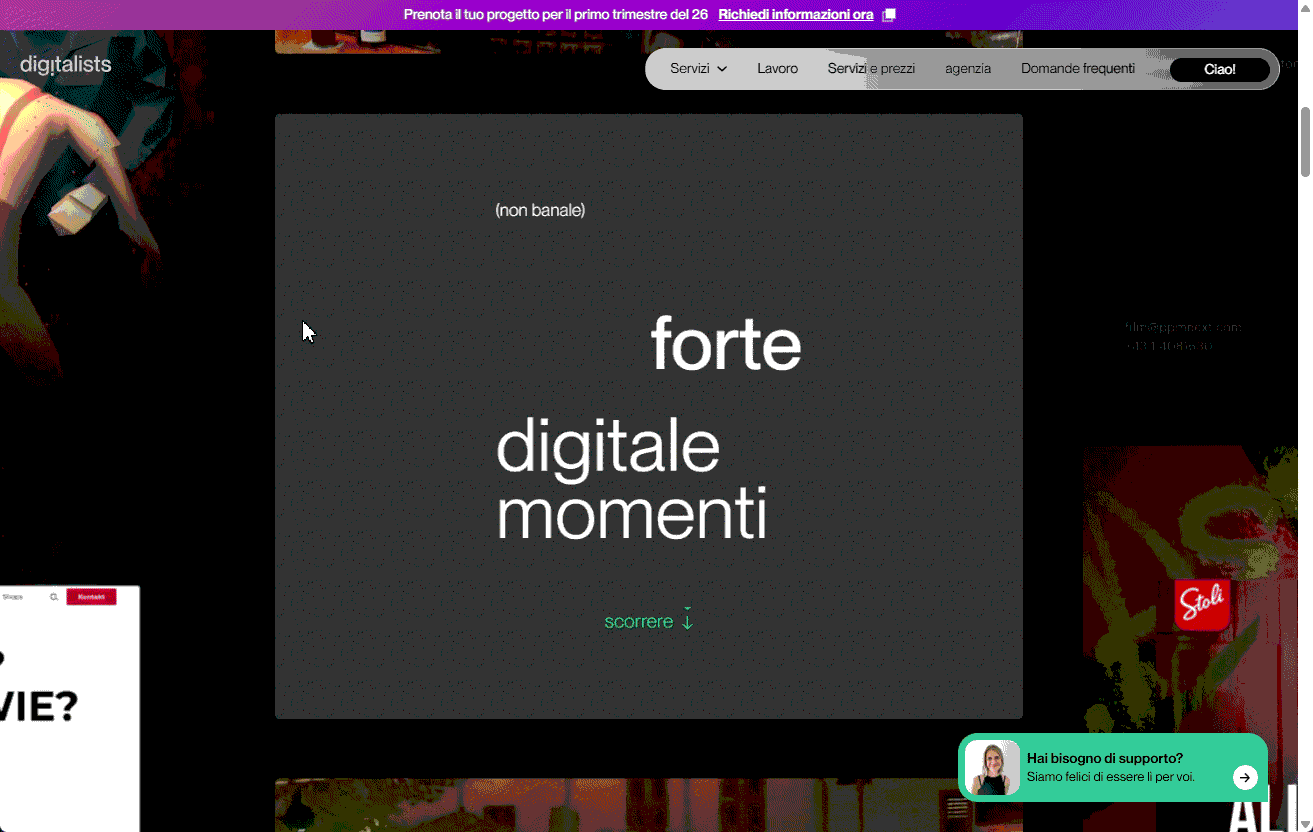Image resolution: width=1313 pixels, height=832 pixels.
Task: Click the email address on the right side
Action: coord(1184,327)
